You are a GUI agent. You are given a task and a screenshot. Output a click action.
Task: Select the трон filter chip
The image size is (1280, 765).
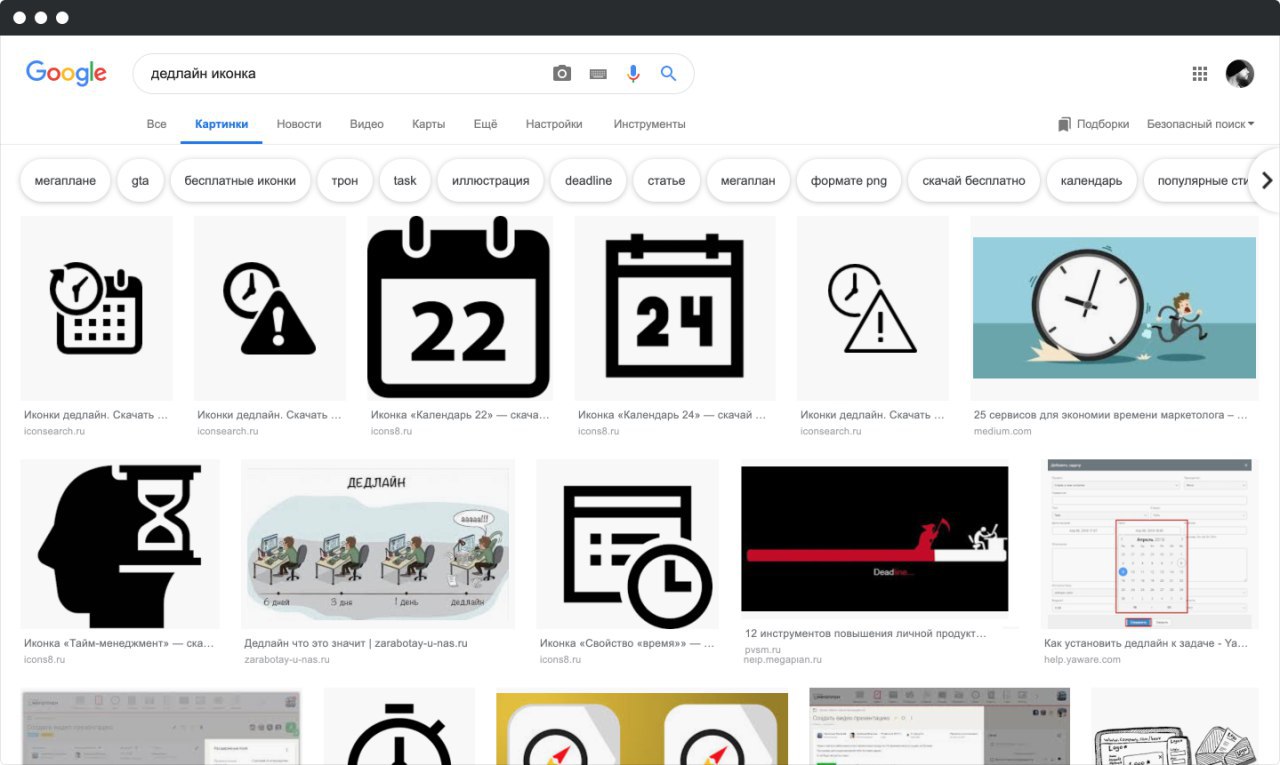[345, 181]
